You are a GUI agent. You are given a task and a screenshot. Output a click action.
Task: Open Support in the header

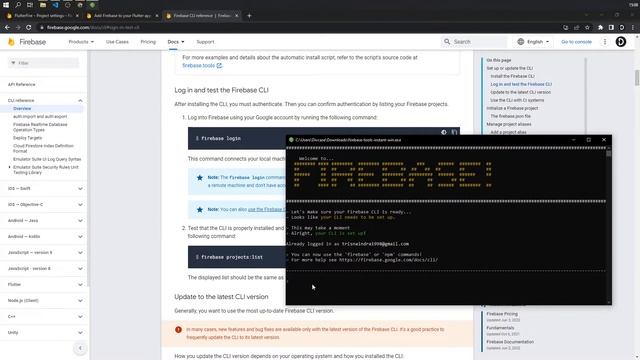[205, 42]
